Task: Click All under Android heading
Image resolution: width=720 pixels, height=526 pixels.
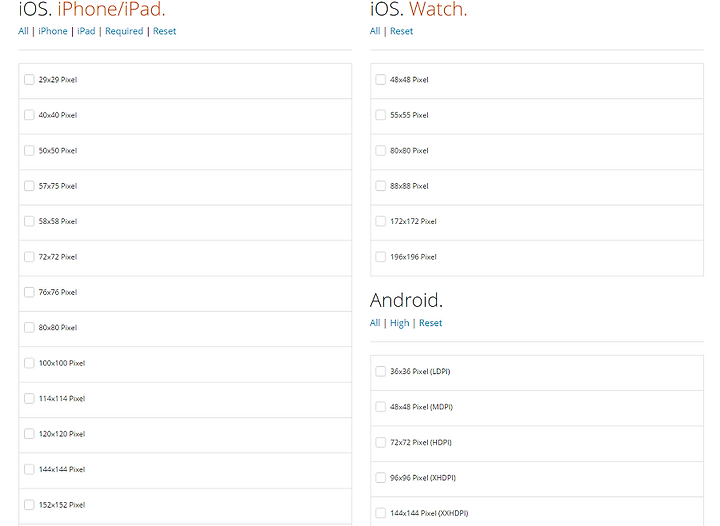Action: click(375, 323)
